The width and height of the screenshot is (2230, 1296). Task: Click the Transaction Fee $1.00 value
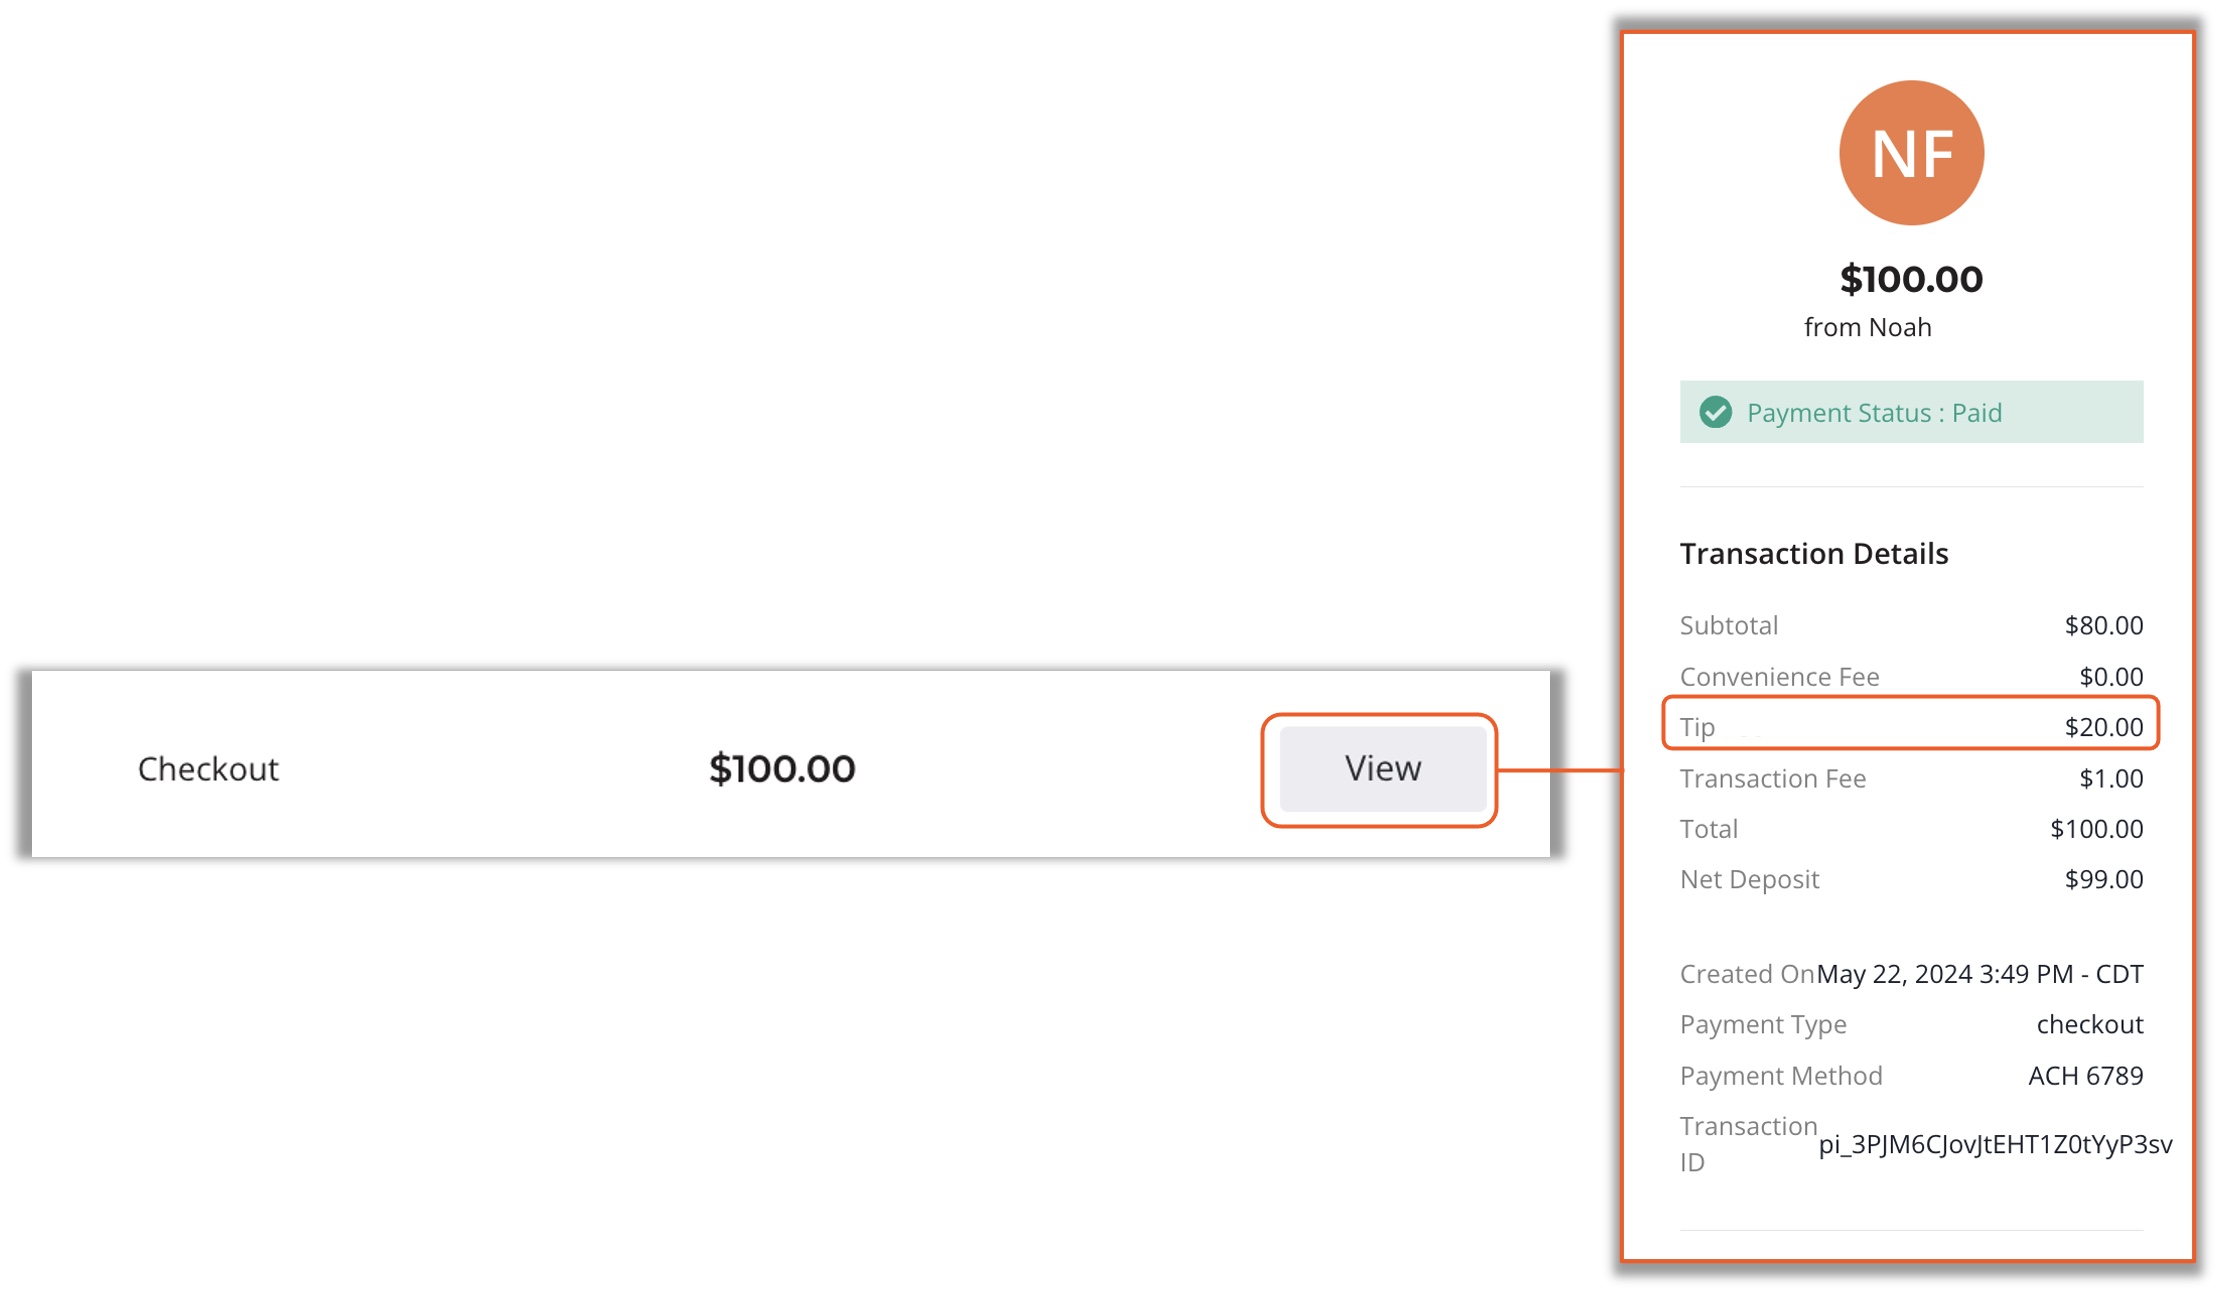2110,778
